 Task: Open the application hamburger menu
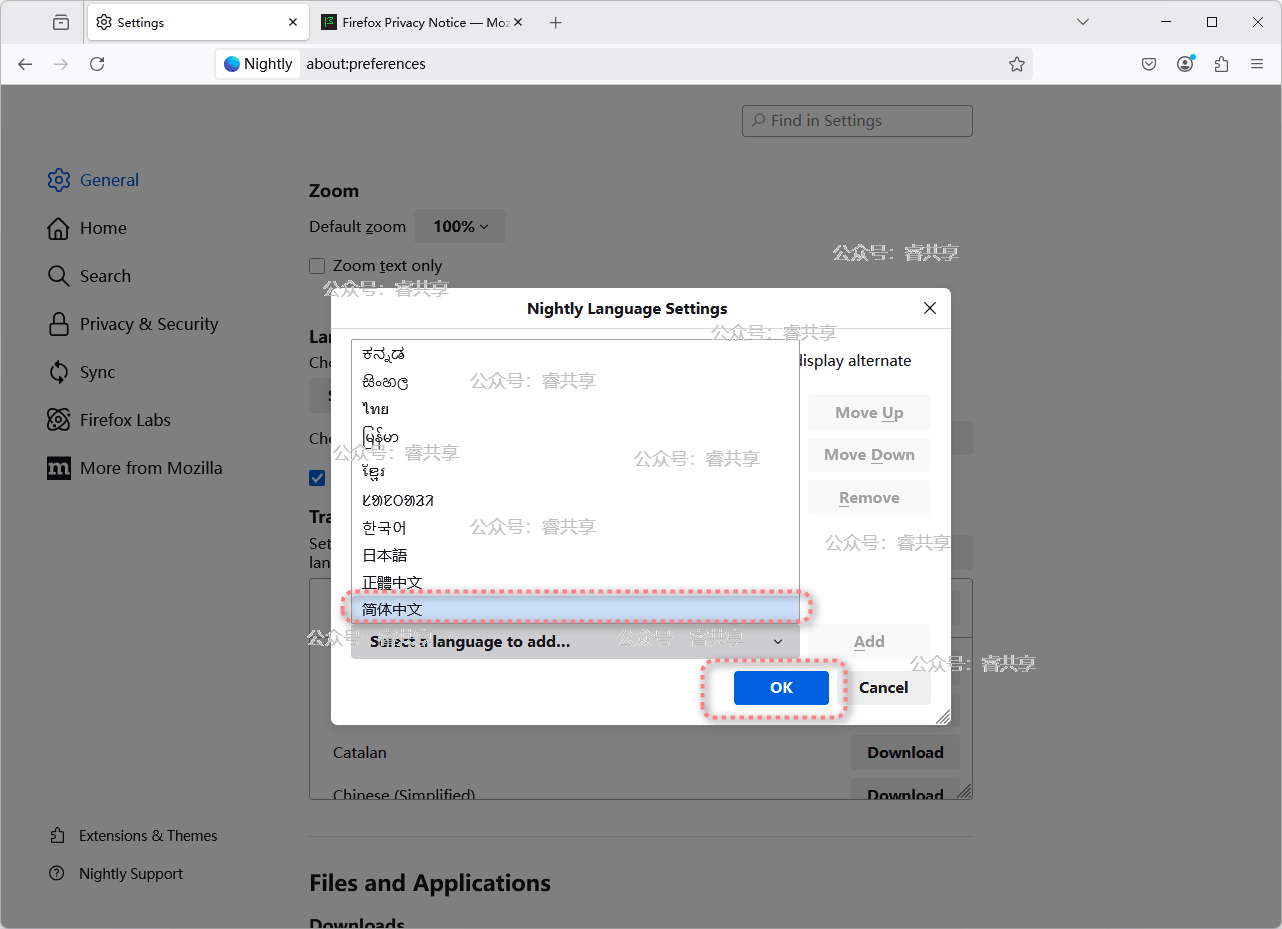[1257, 64]
